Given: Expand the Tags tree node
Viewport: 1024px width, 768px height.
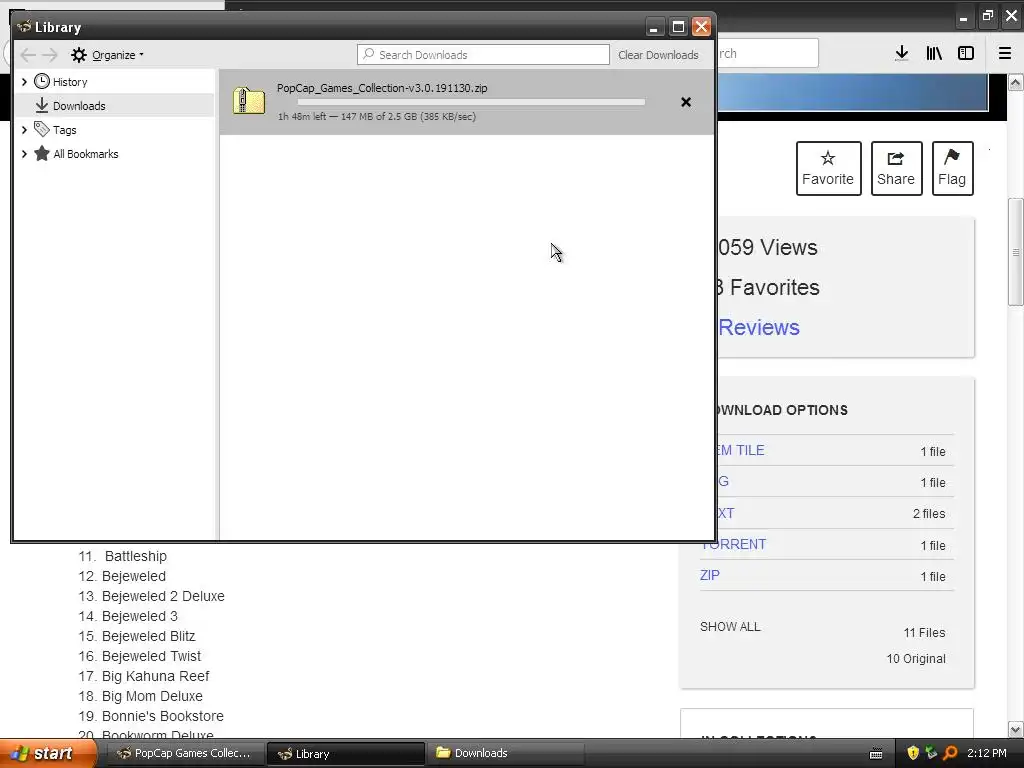Looking at the screenshot, I should 24,130.
